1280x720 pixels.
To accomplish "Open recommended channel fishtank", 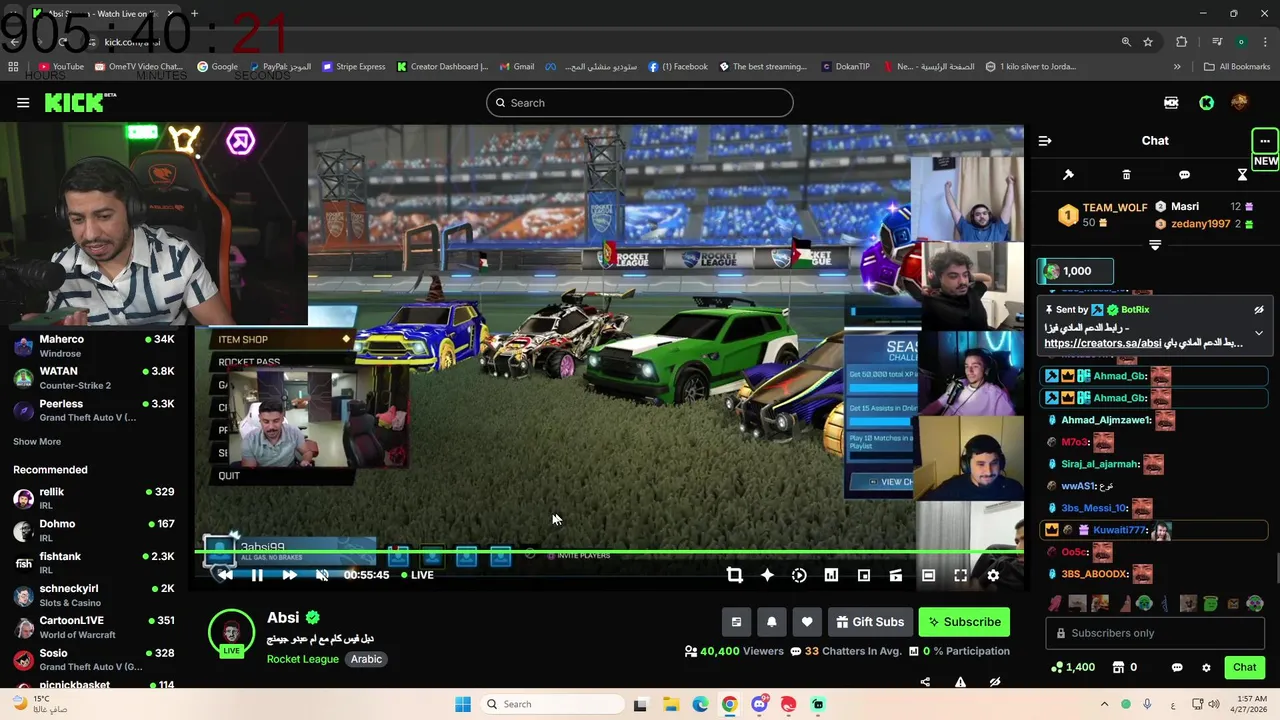I will 95,563.
